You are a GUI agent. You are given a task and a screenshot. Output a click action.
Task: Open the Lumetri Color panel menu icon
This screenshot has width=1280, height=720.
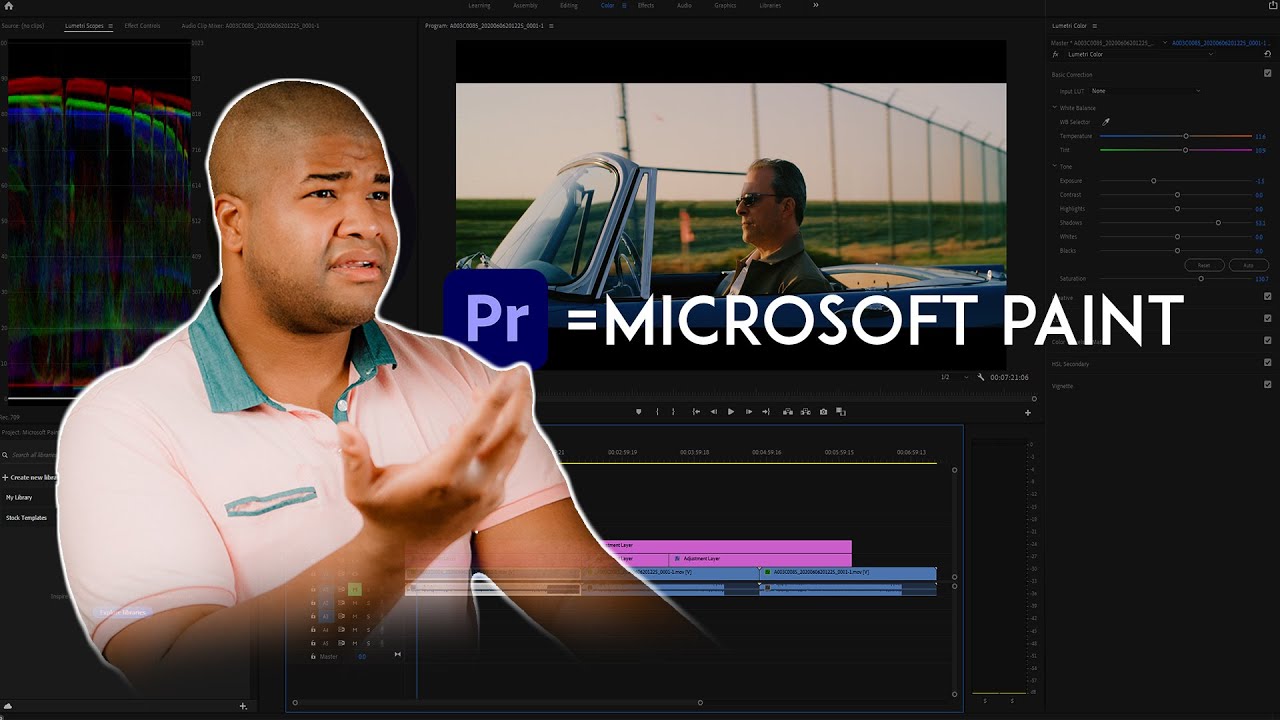(x=1096, y=25)
